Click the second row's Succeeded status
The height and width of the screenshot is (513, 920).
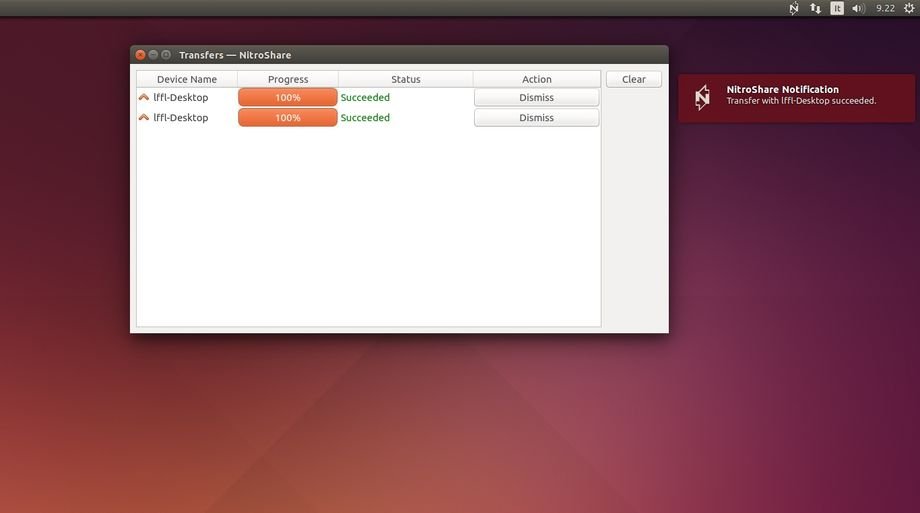click(x=365, y=117)
